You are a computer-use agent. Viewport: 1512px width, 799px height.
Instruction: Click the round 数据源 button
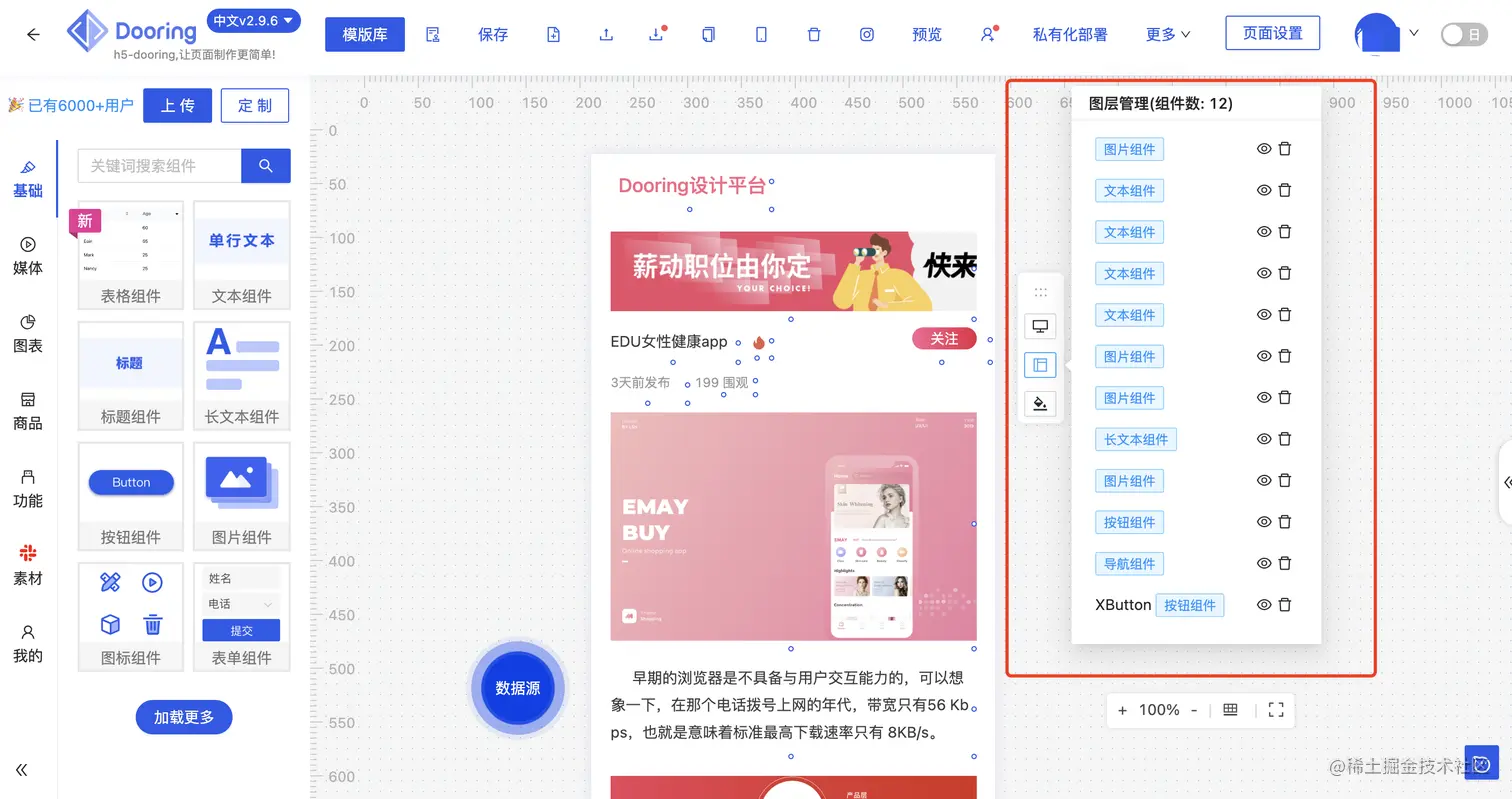[518, 688]
